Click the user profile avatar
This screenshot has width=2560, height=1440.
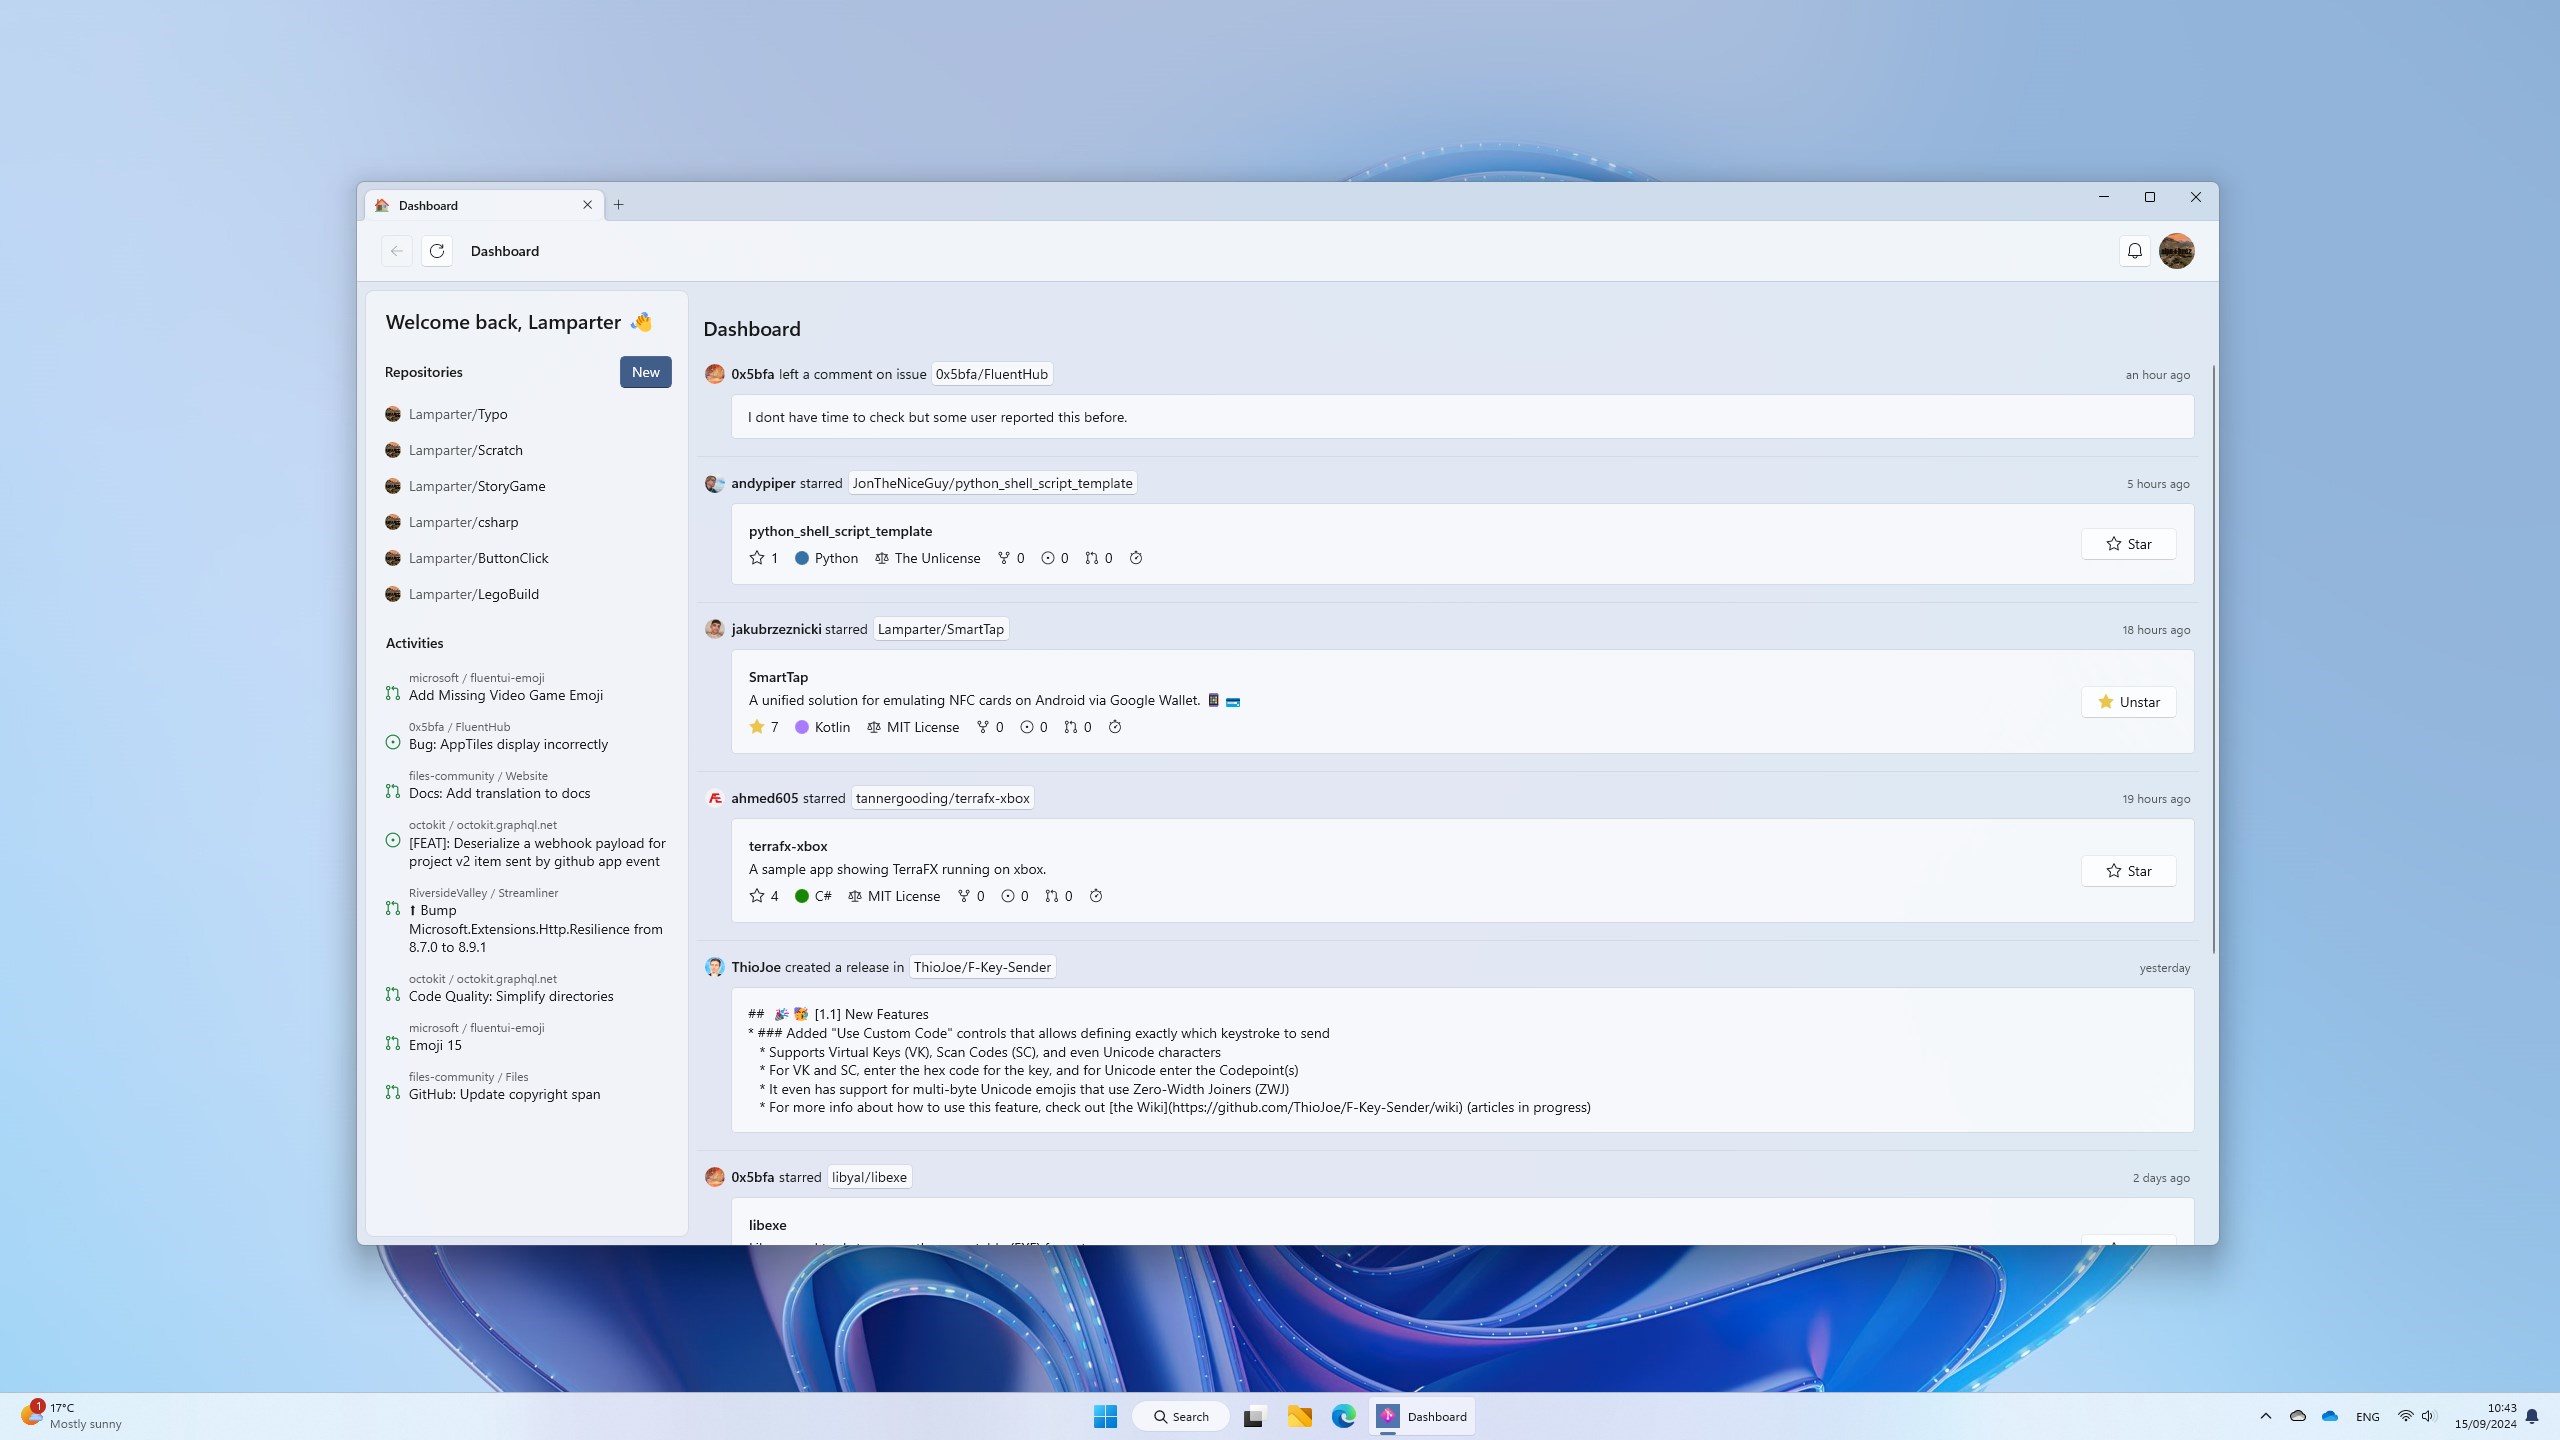click(x=2176, y=251)
